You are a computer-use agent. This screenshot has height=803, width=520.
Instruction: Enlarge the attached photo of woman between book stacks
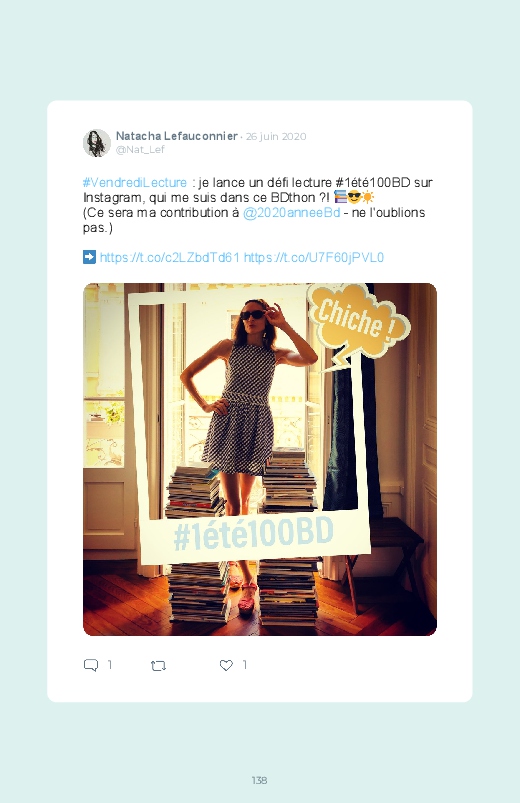tap(260, 459)
